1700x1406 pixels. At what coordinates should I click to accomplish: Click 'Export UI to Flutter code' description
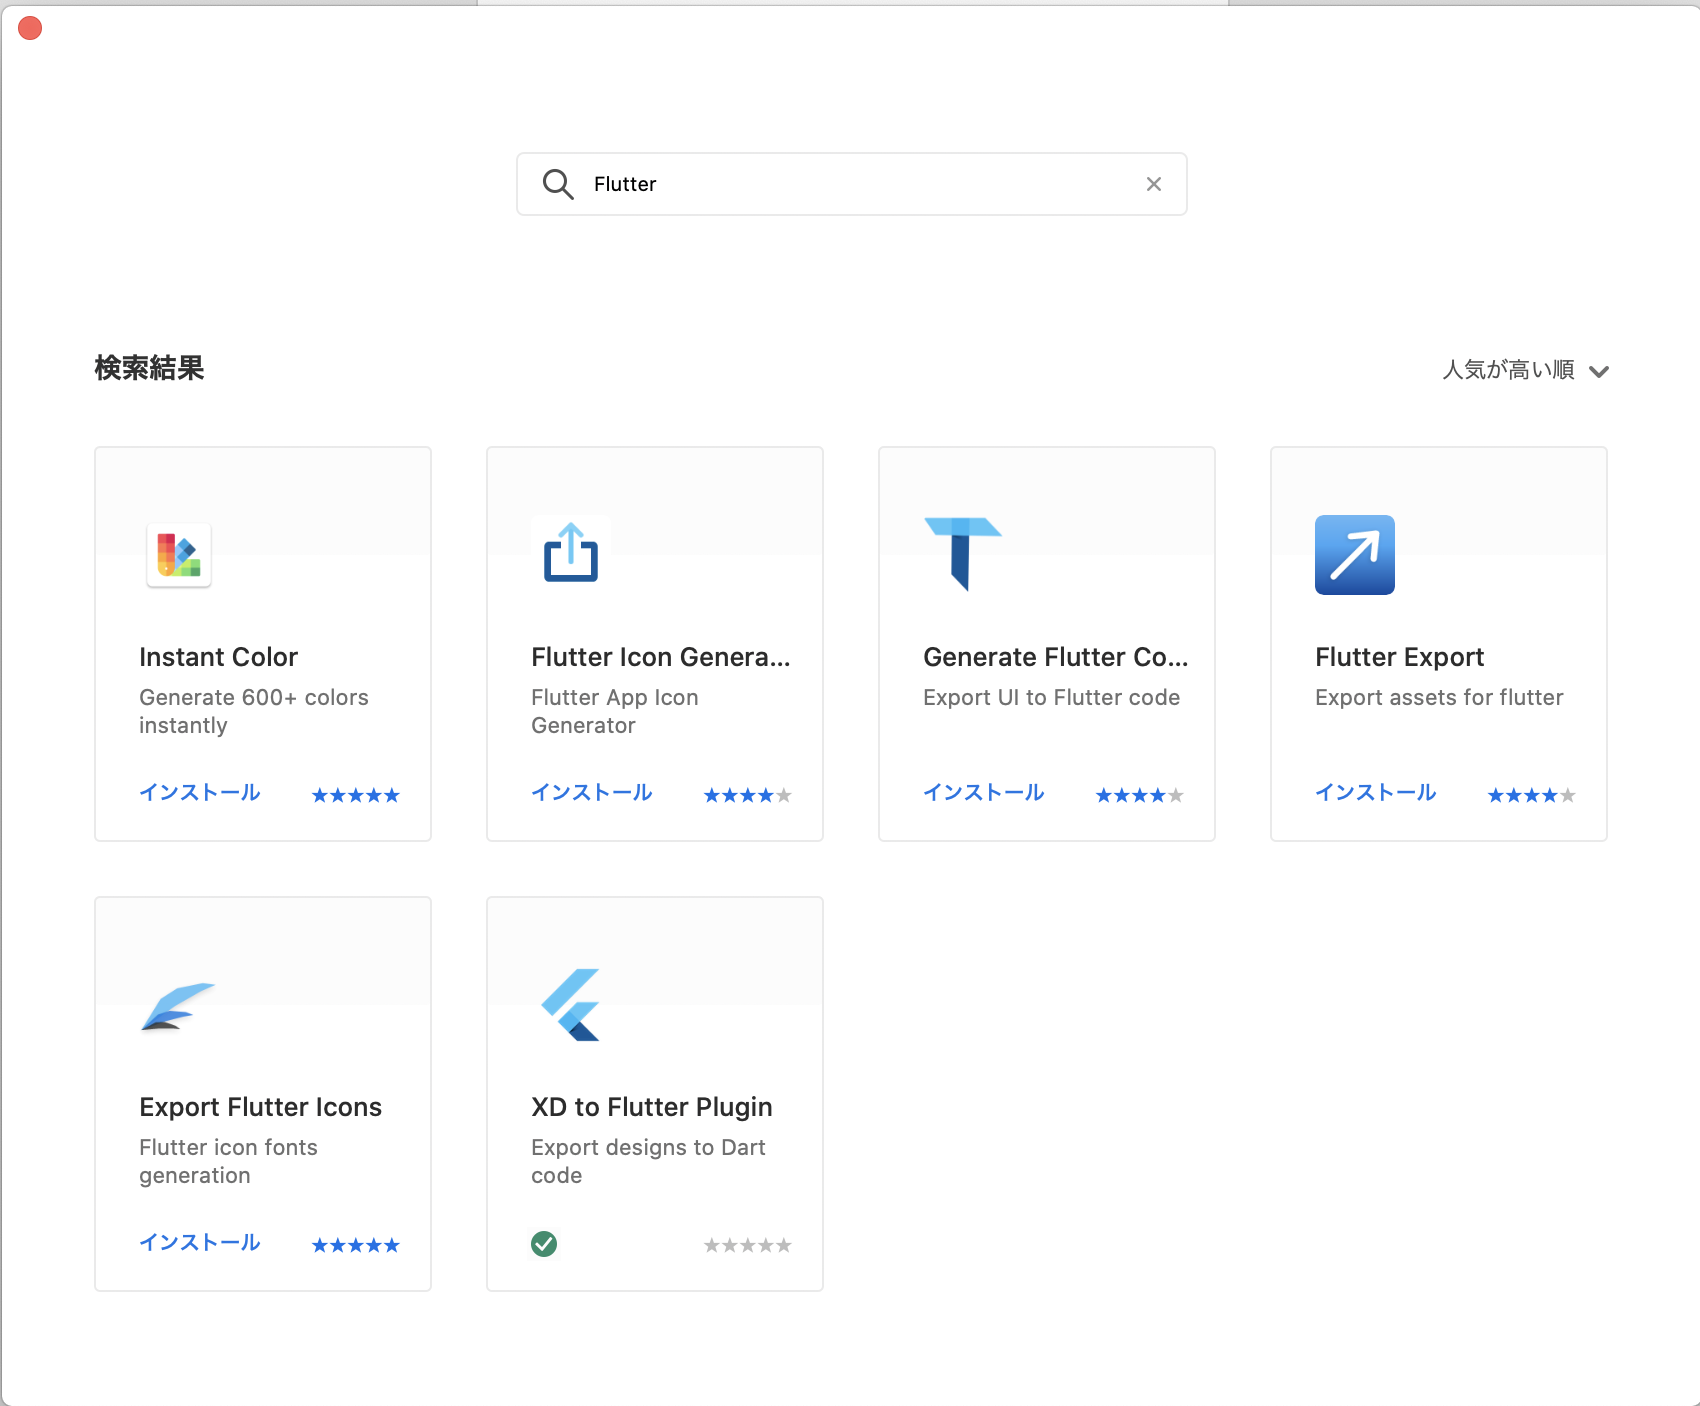tap(1052, 698)
